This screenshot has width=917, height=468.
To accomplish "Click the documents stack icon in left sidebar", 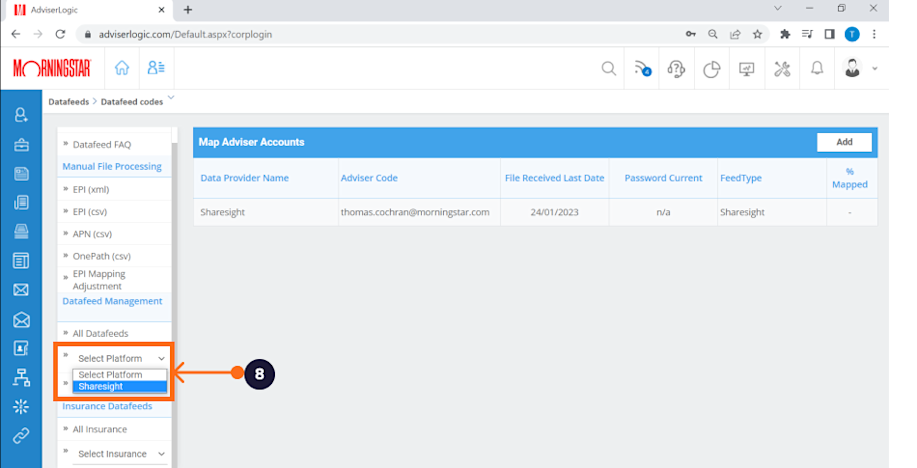I will [21, 202].
